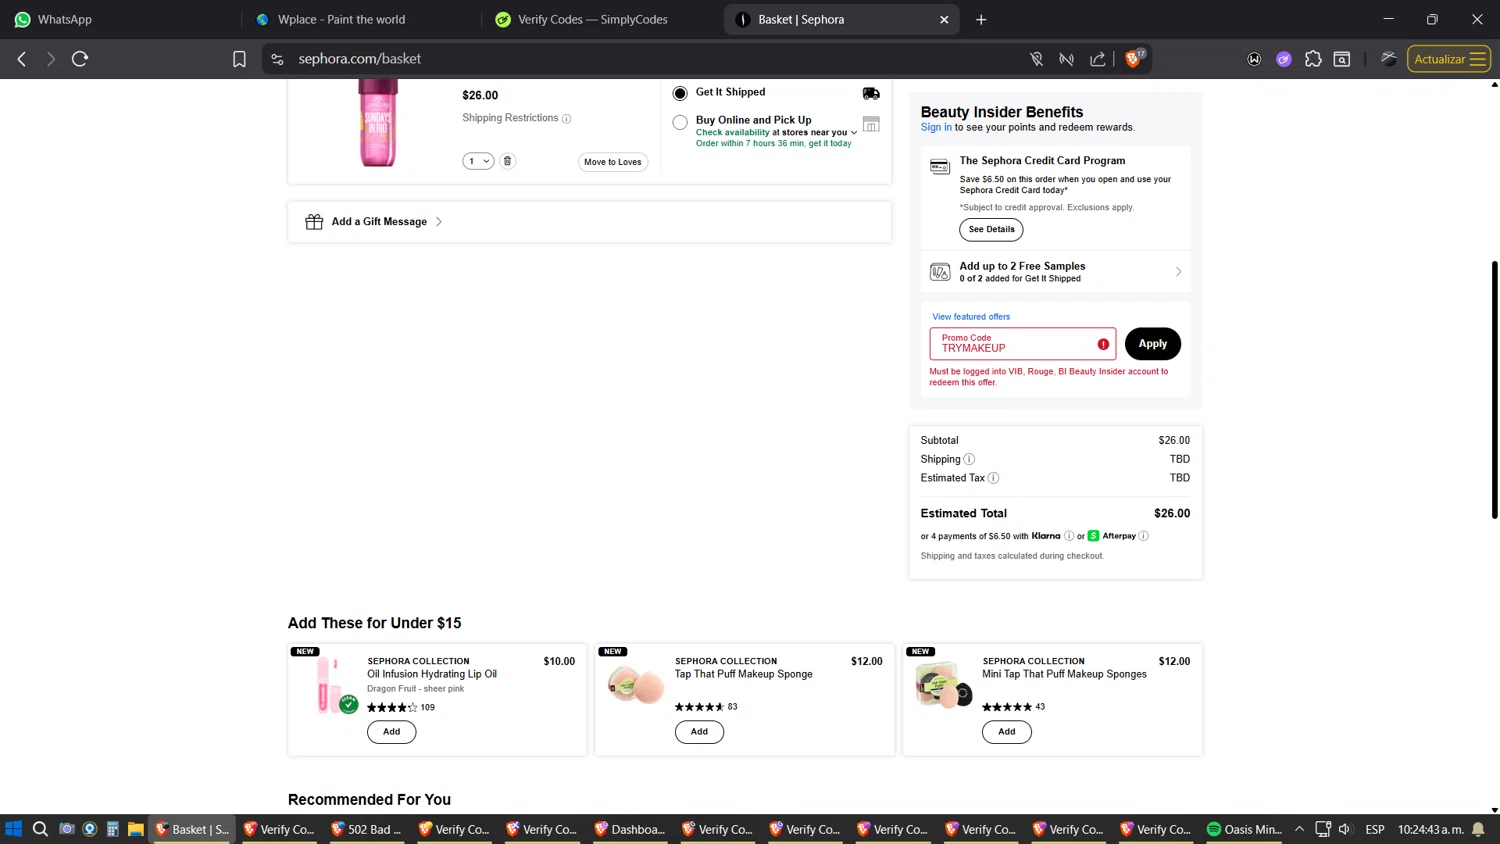Screen dimensions: 1500x844
Task: Open the site settings icon left of URL
Action: 277,59
